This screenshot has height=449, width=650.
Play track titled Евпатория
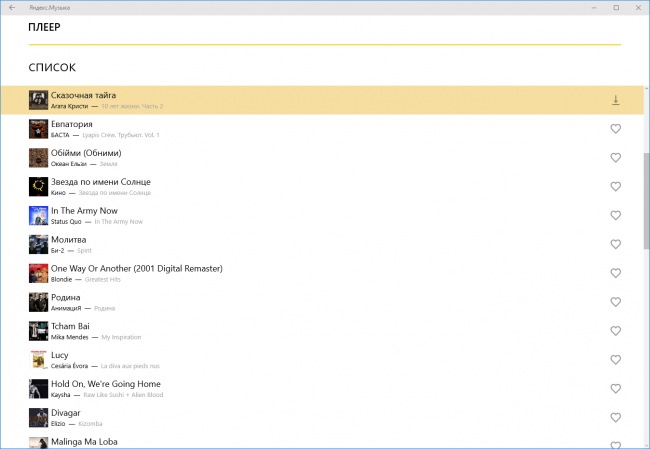click(72, 124)
